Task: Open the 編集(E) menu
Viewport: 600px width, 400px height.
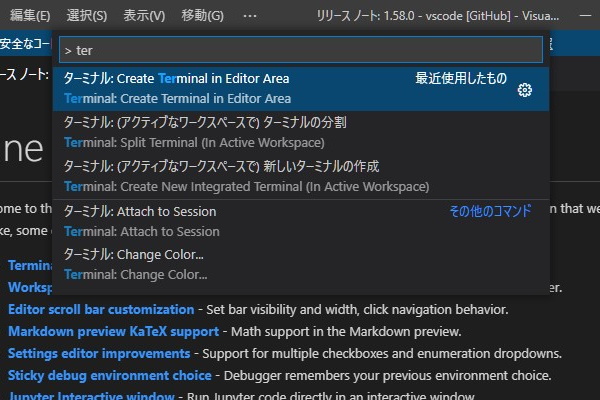Action: [30, 16]
